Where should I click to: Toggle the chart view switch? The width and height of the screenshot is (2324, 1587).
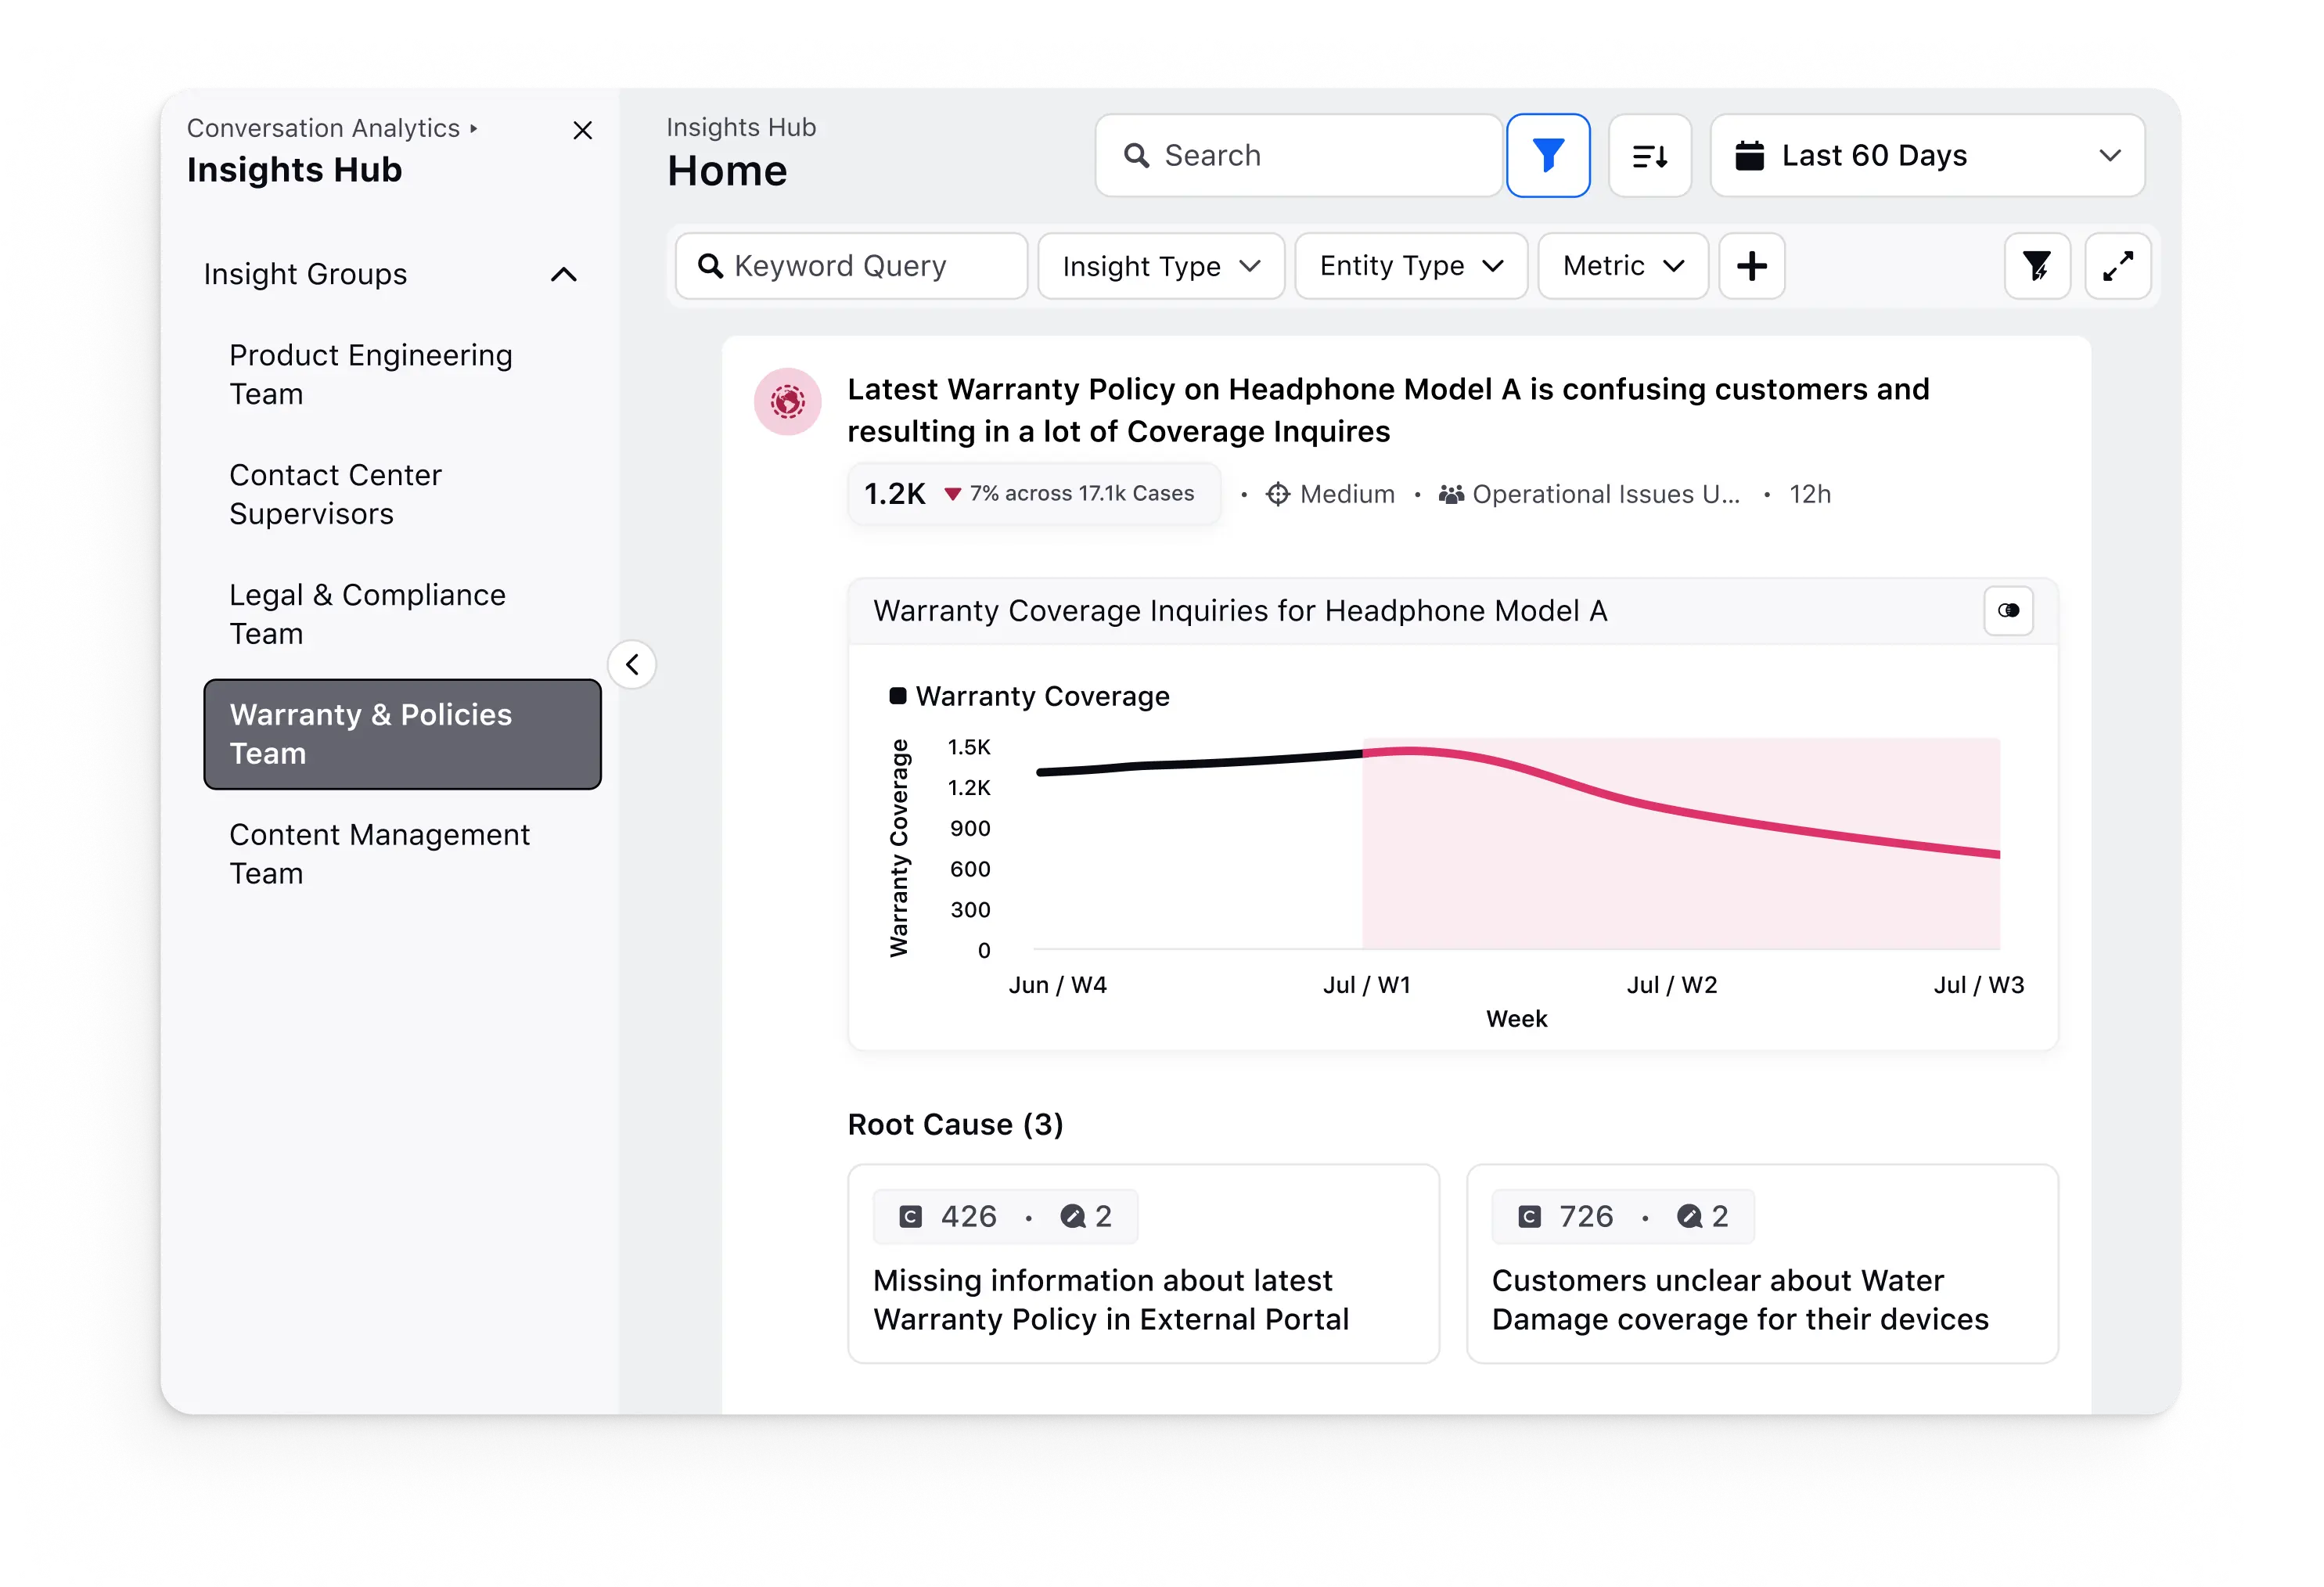pos(2008,611)
